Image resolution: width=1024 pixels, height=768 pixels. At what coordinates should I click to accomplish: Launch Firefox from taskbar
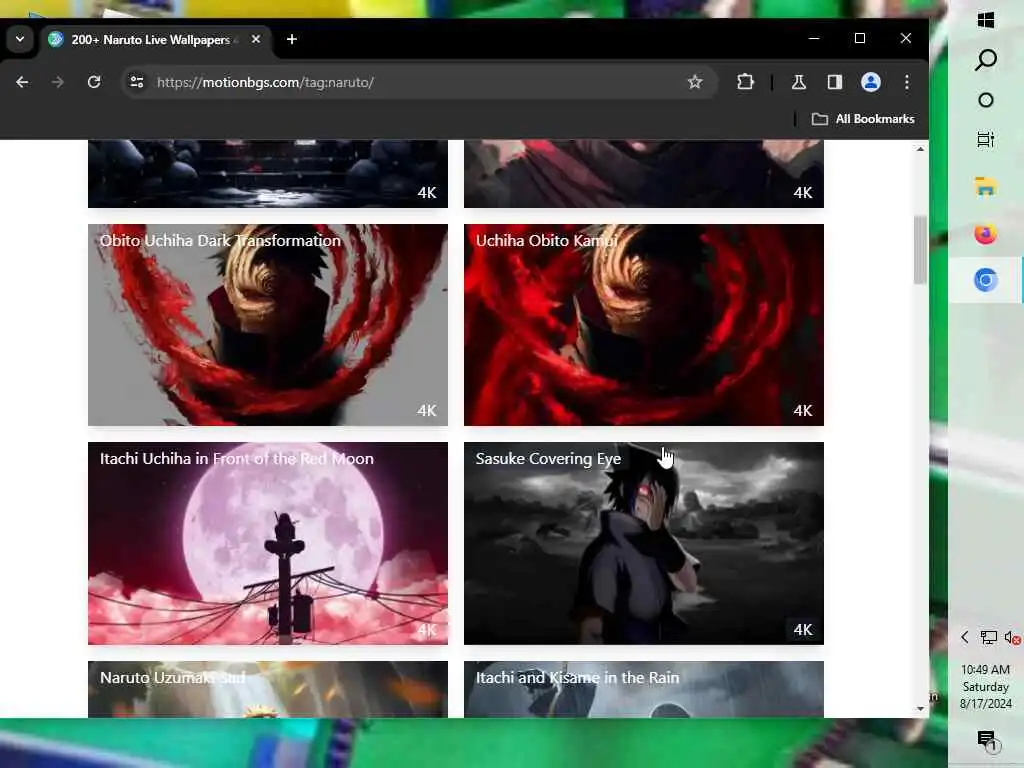[x=985, y=233]
